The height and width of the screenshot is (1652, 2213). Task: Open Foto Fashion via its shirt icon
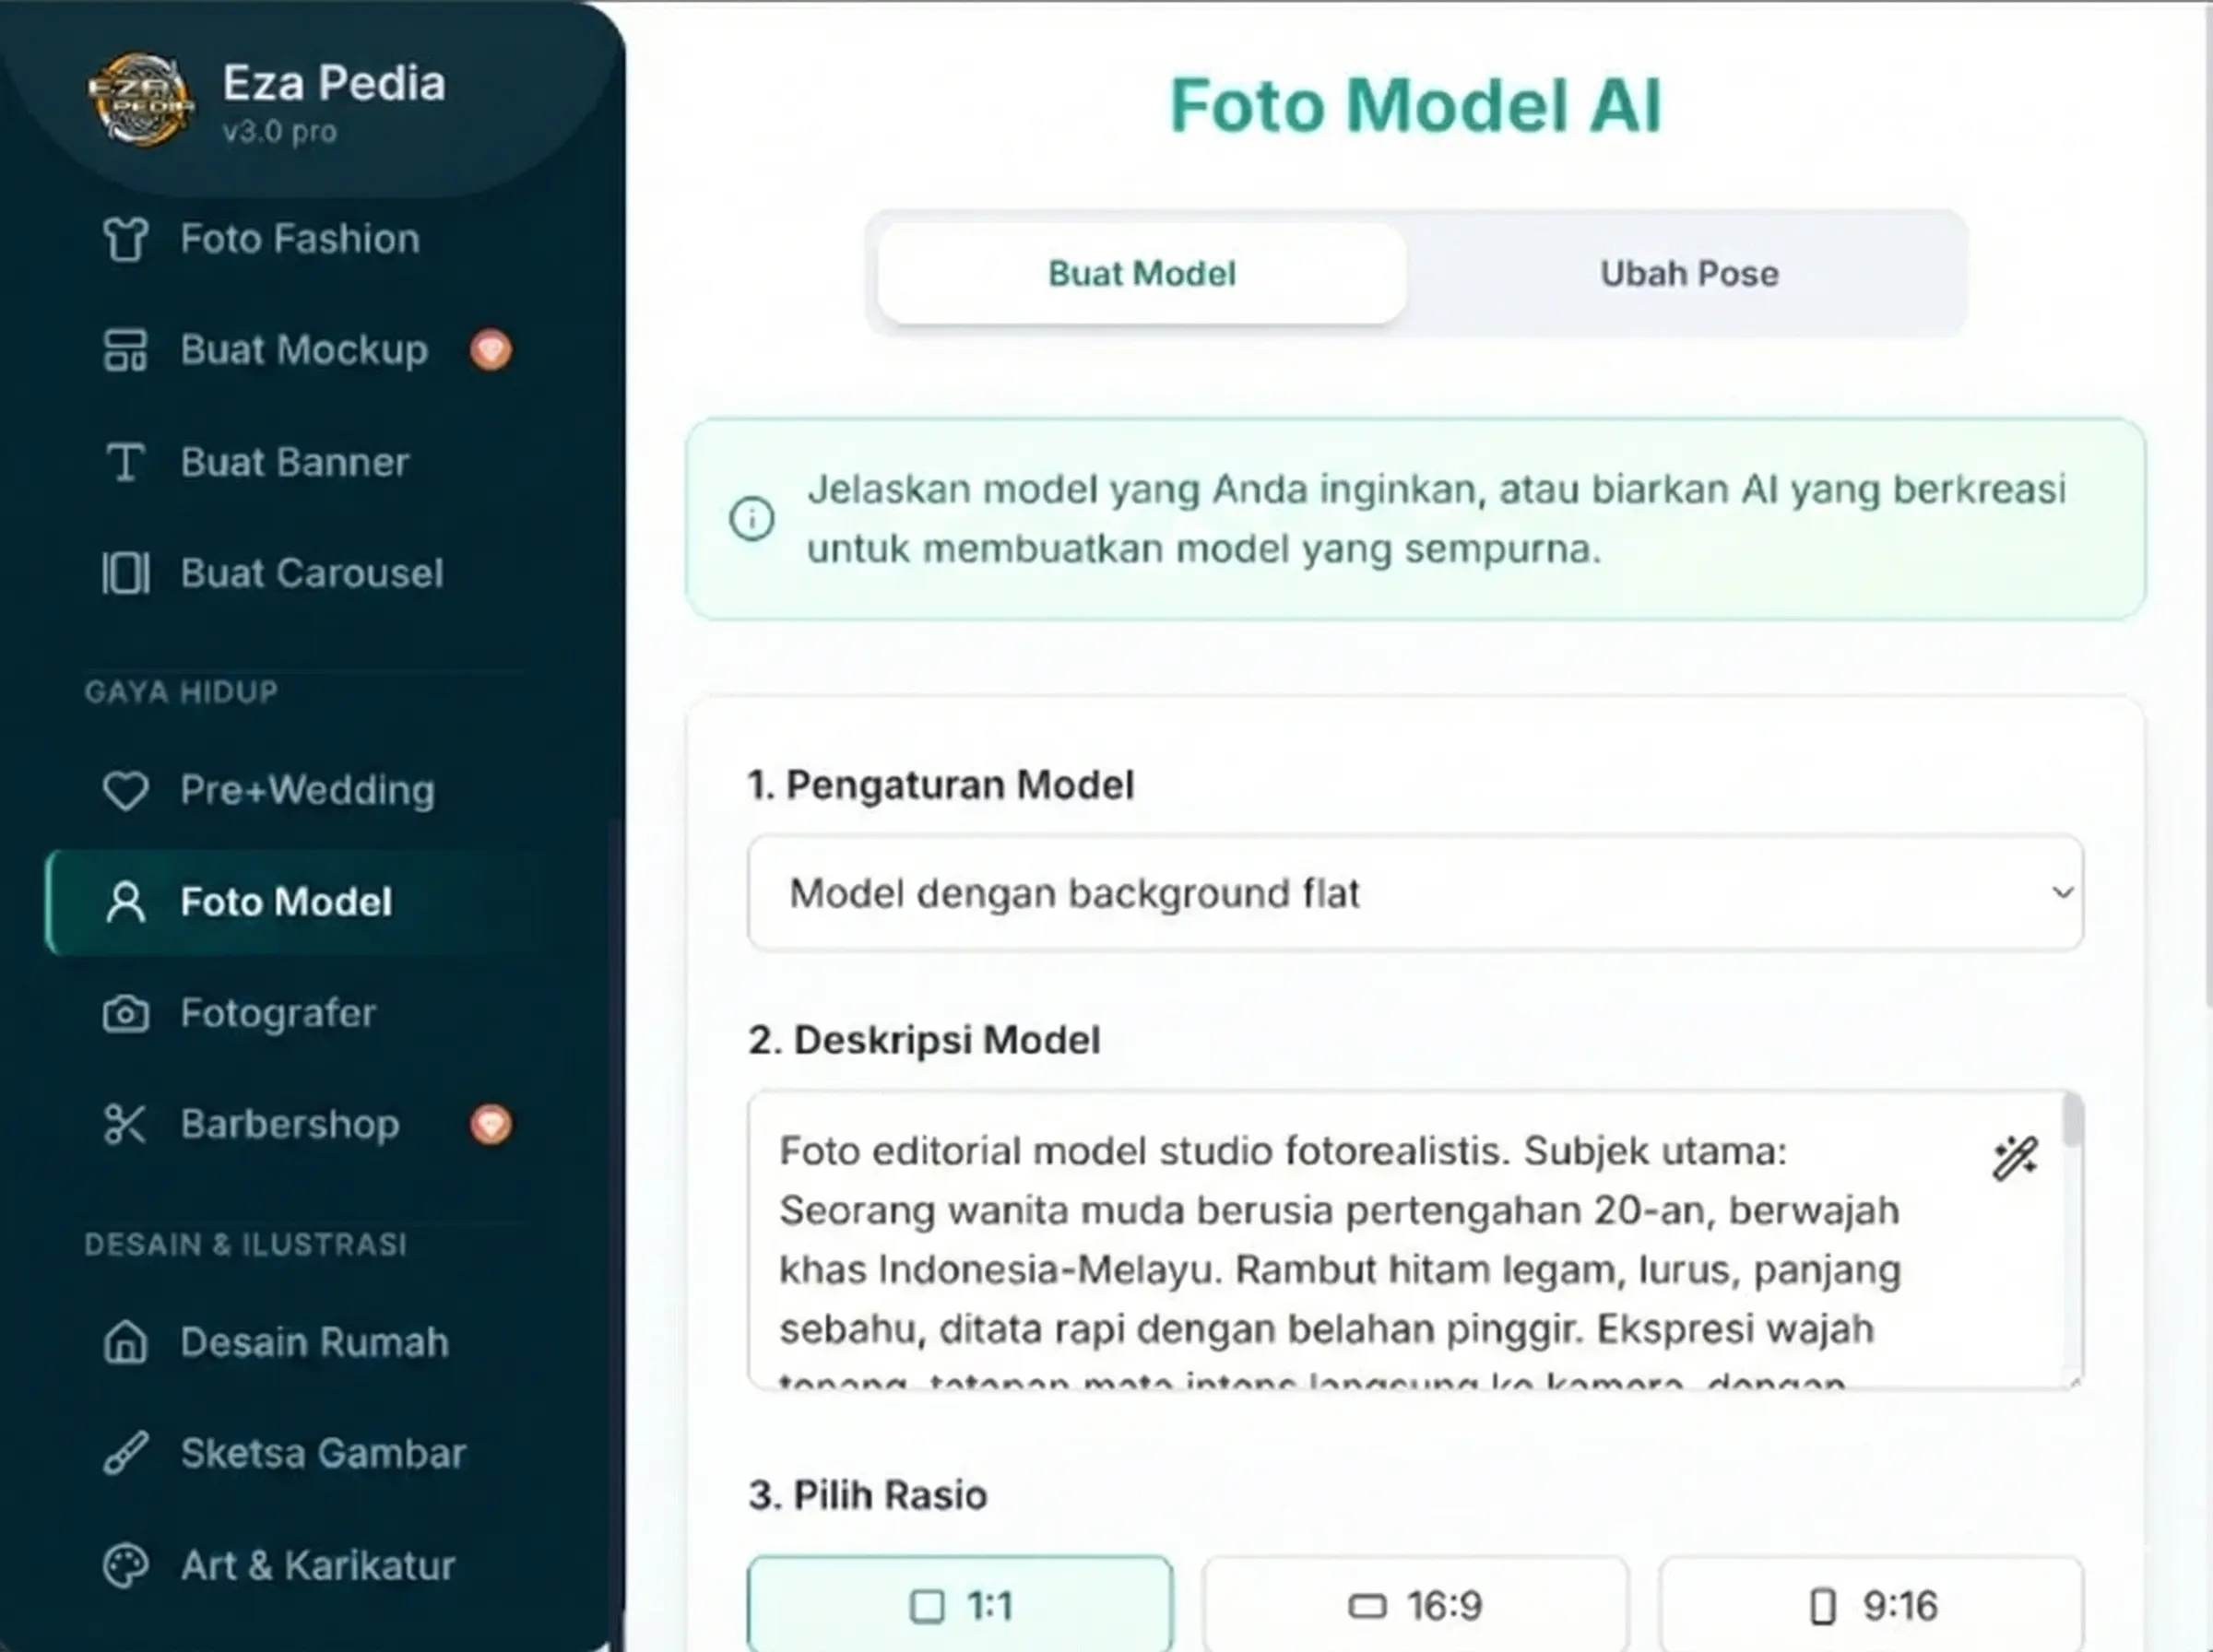[x=126, y=239]
